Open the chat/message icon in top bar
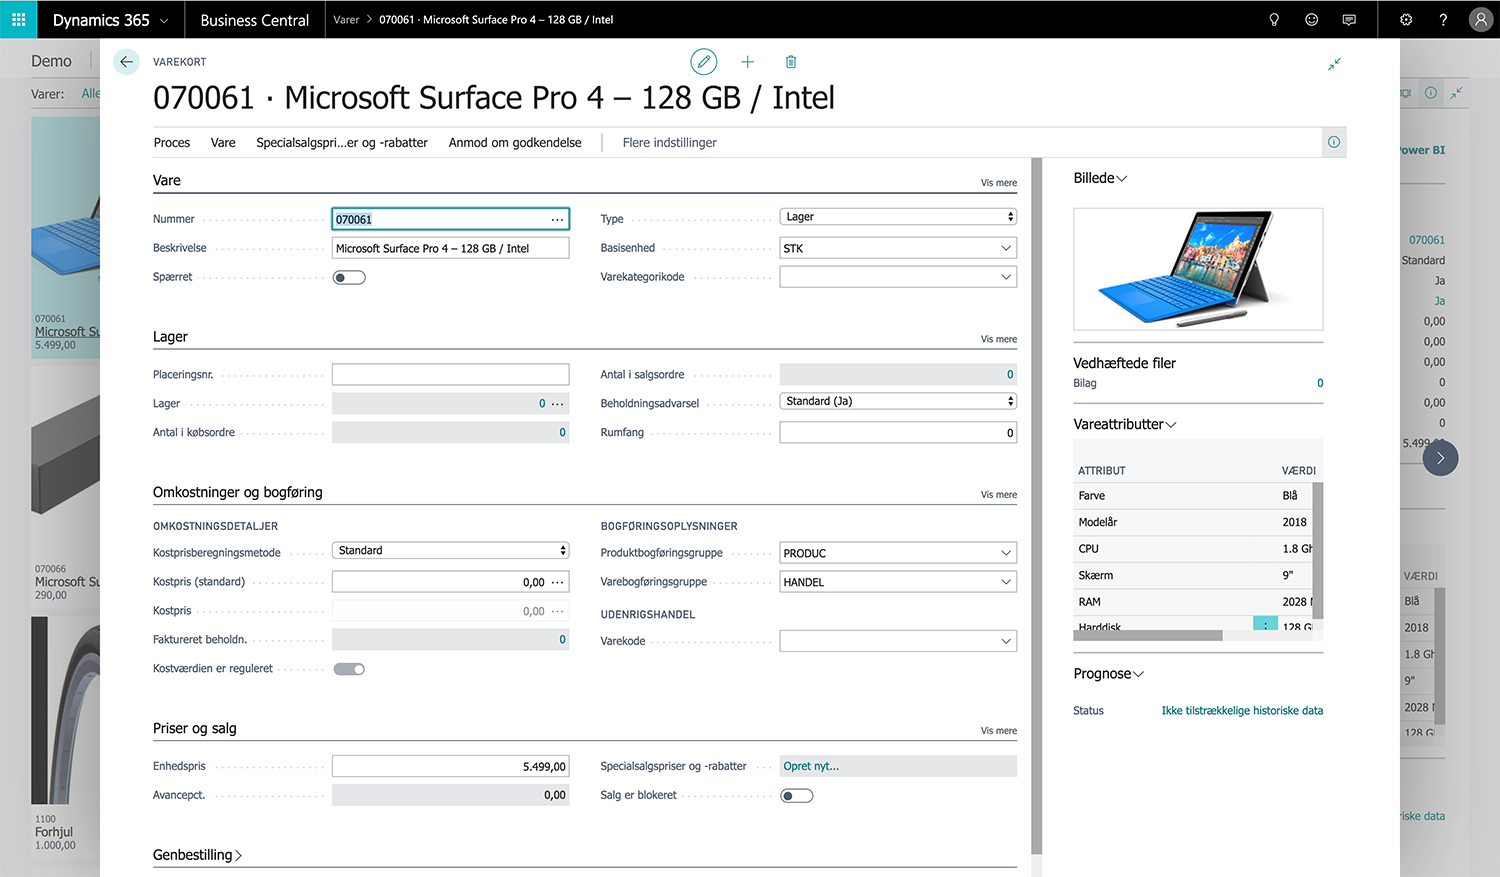This screenshot has width=1500, height=877. click(x=1349, y=19)
